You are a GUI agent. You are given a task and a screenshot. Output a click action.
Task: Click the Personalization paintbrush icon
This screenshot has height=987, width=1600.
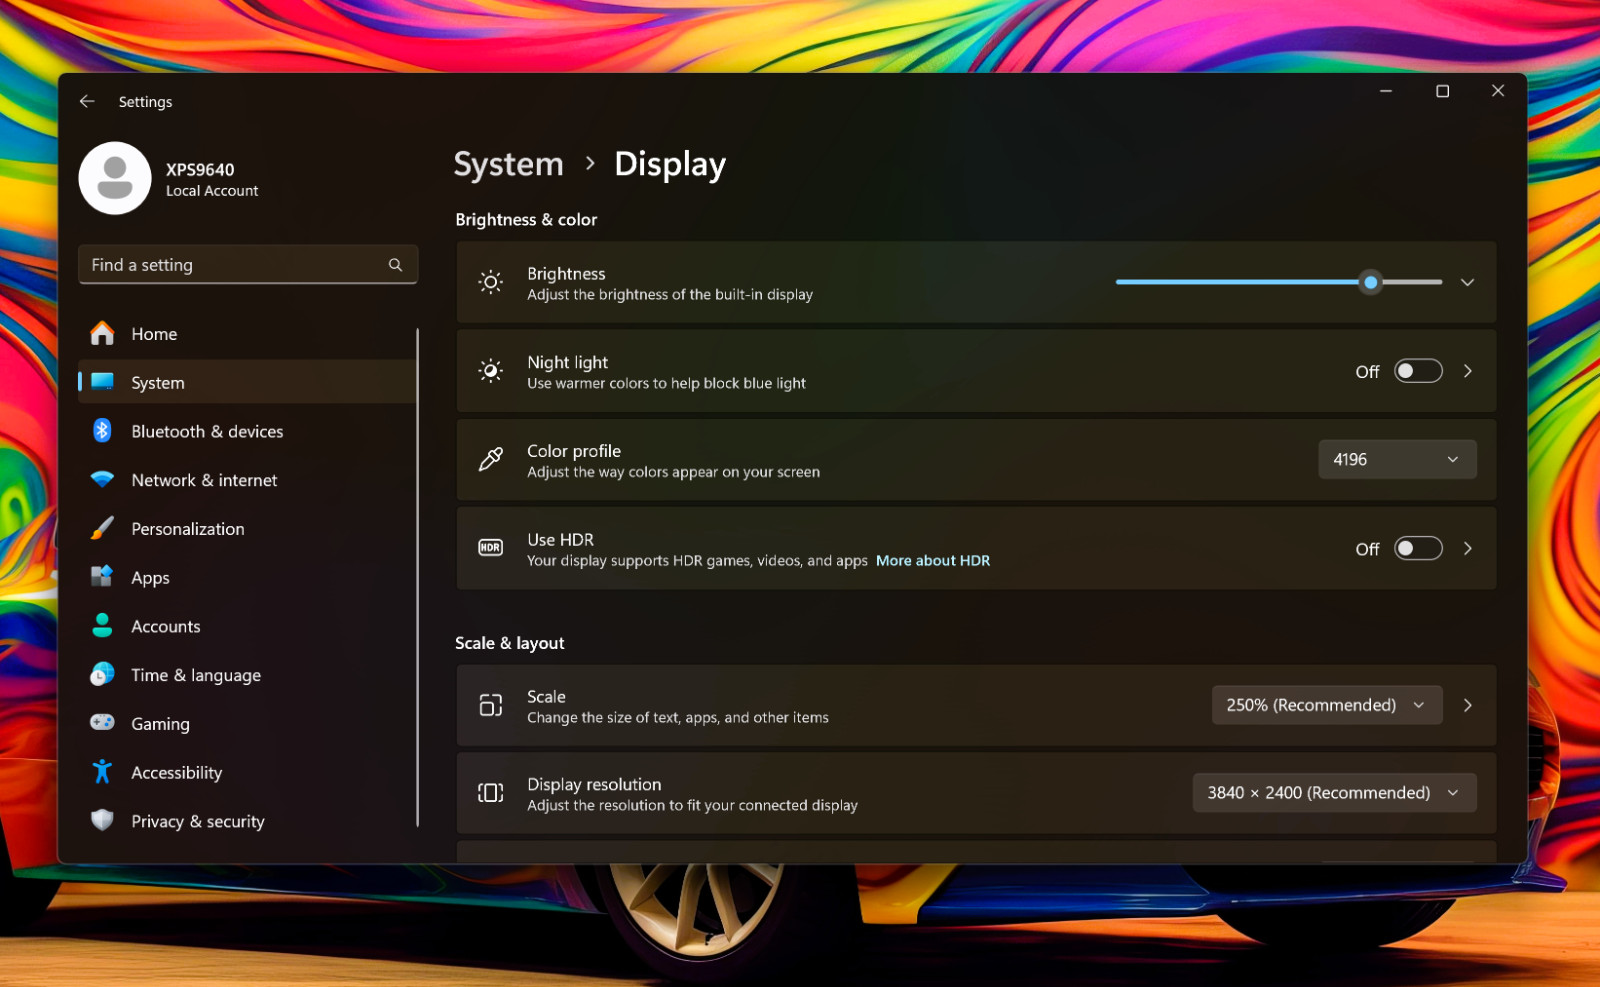102,528
